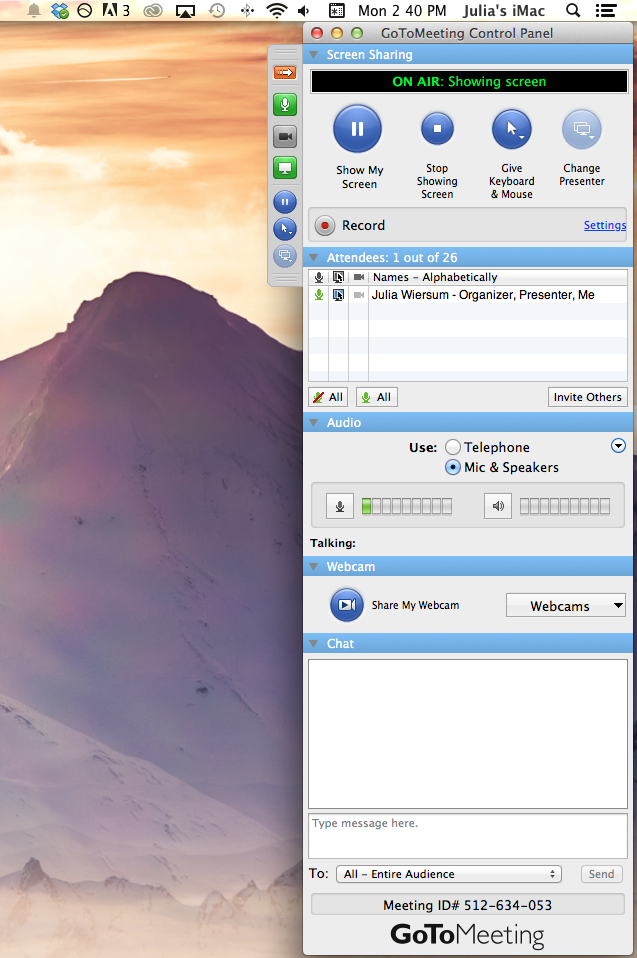The width and height of the screenshot is (637, 958).
Task: Open the audio options dropdown arrow
Action: tap(618, 446)
